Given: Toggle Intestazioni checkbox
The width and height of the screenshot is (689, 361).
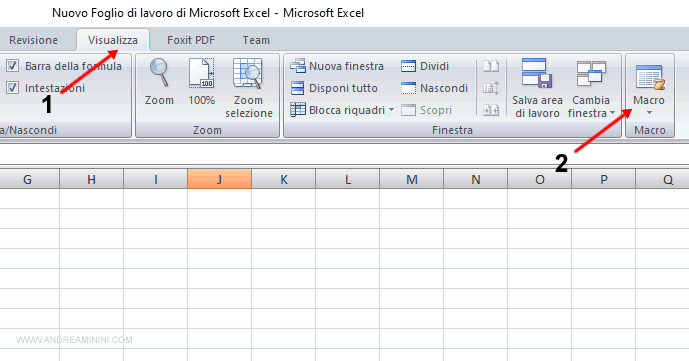Looking at the screenshot, I should click(x=12, y=88).
